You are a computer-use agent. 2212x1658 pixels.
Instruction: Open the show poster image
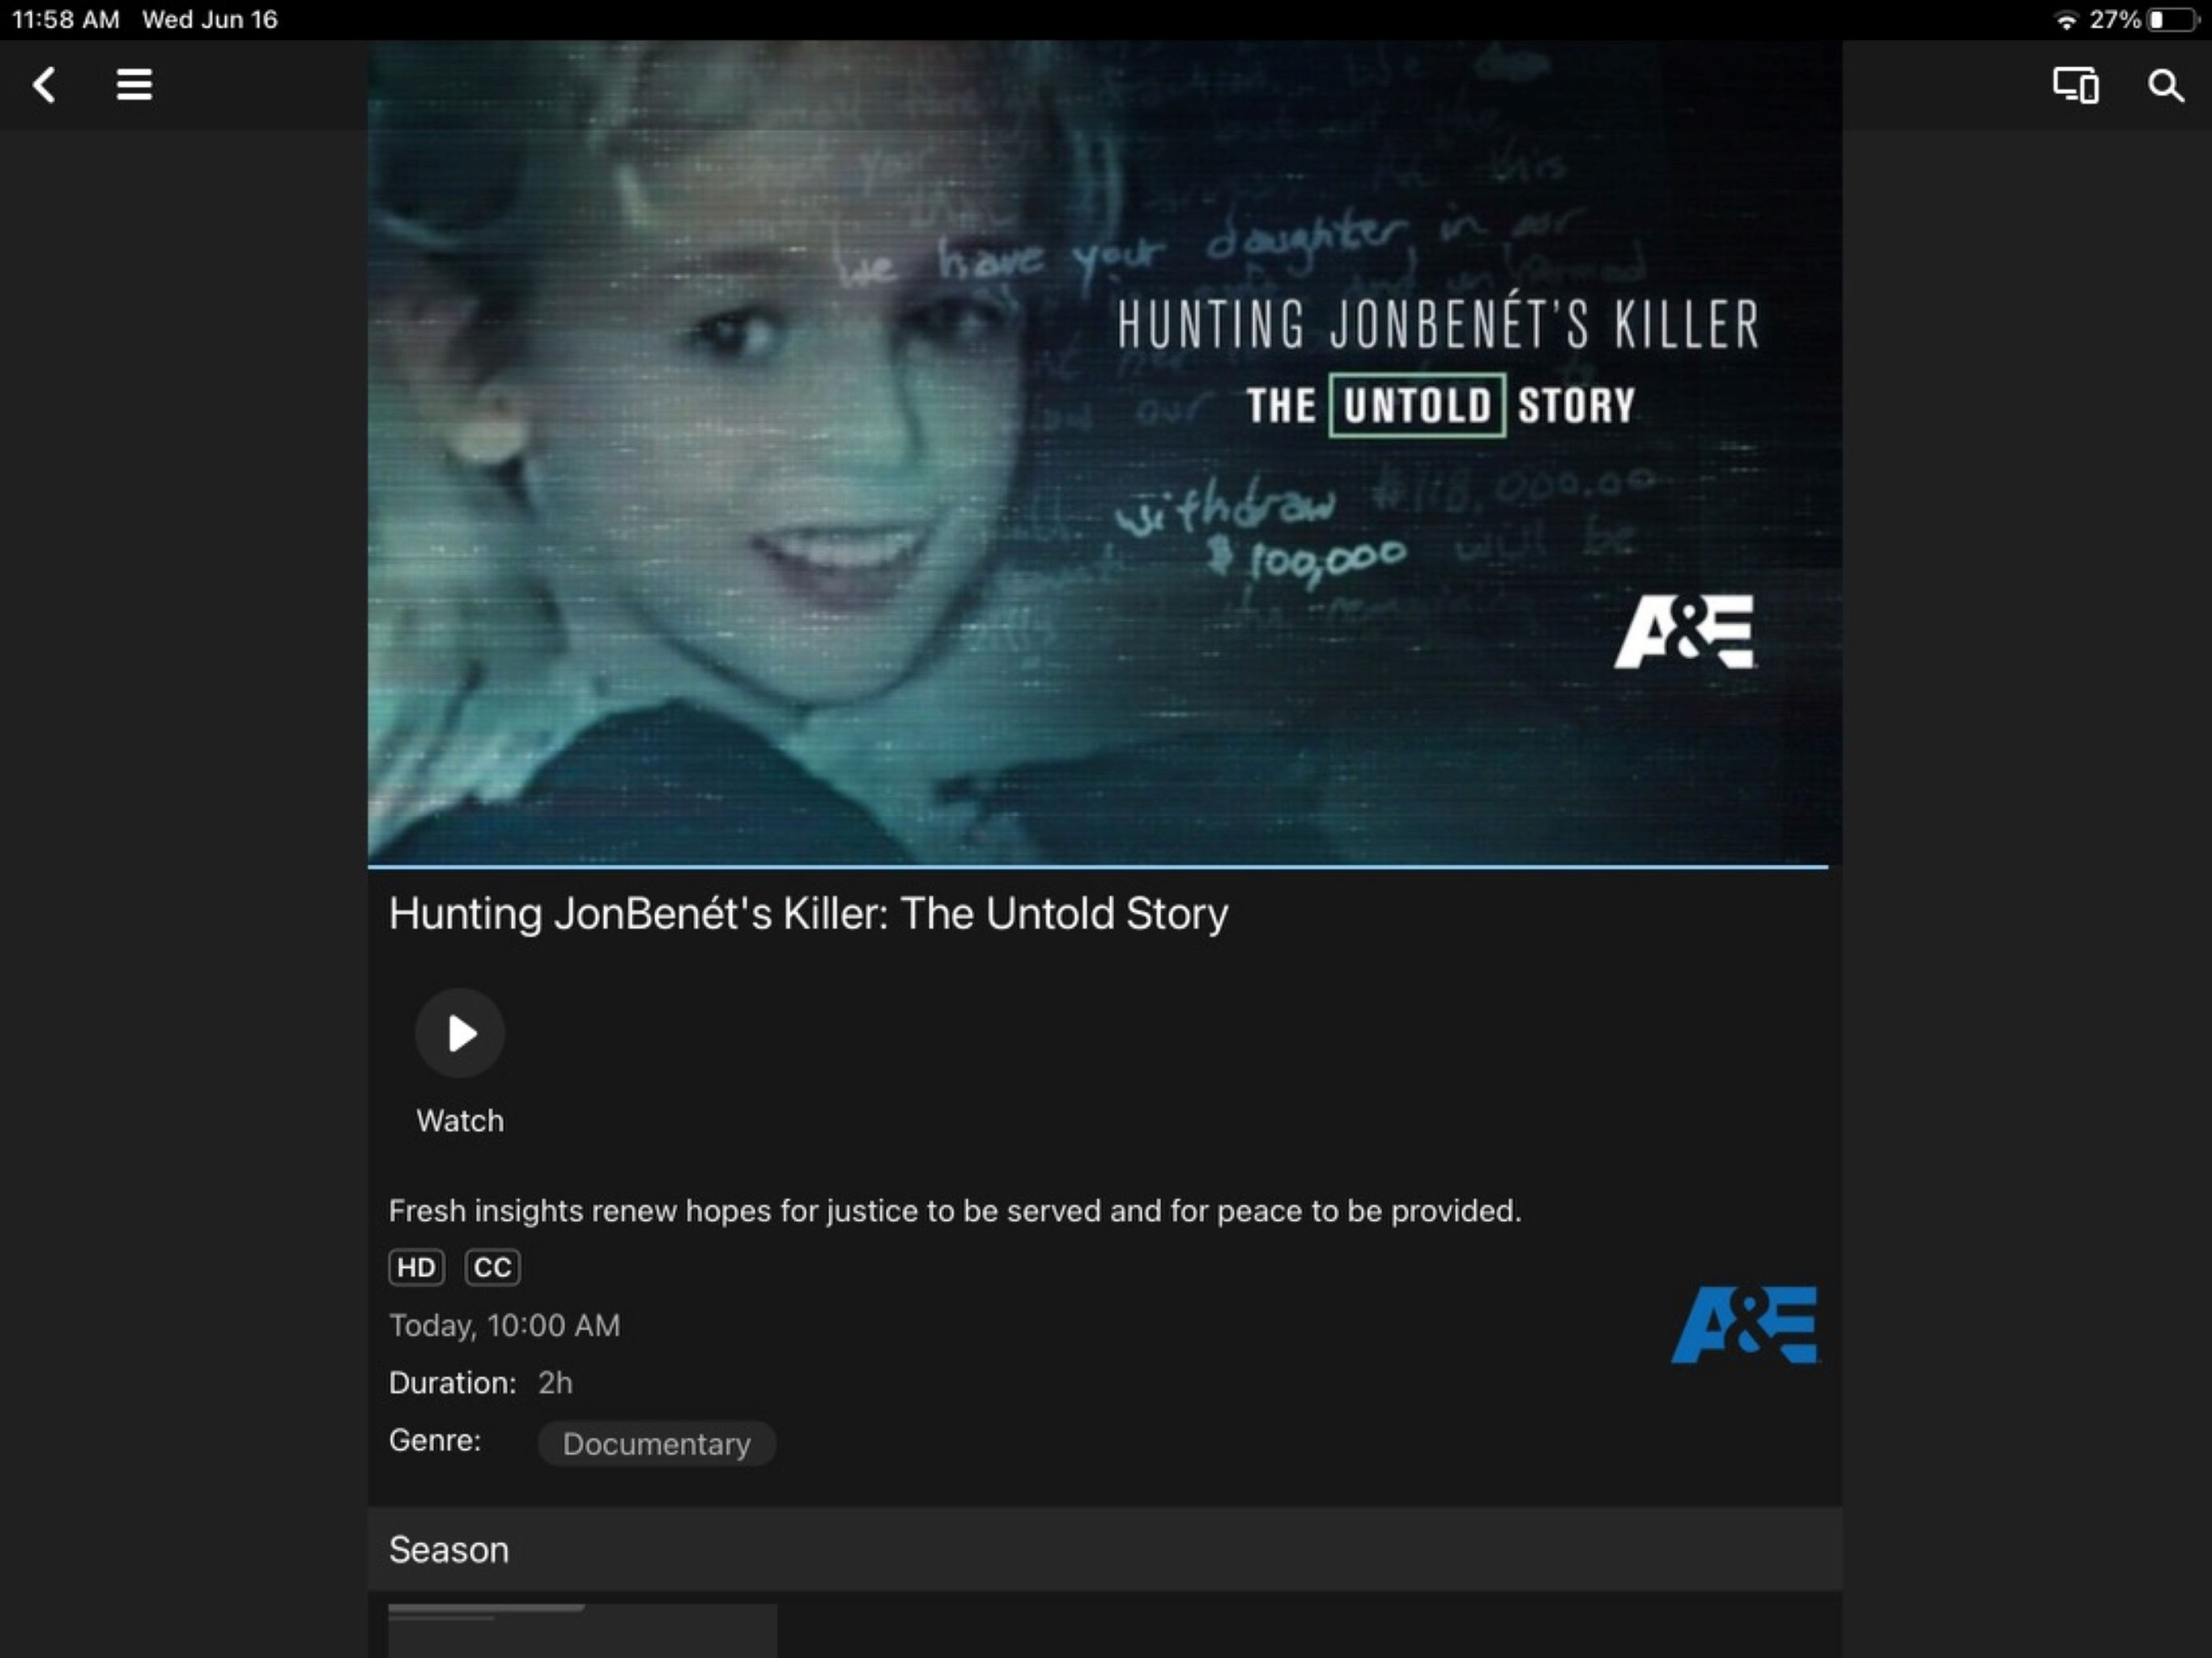point(1105,453)
